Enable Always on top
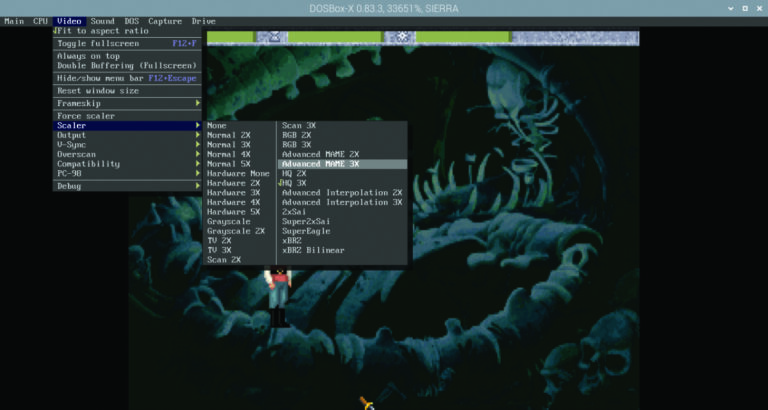Viewport: 768px width, 410px height. coord(88,56)
